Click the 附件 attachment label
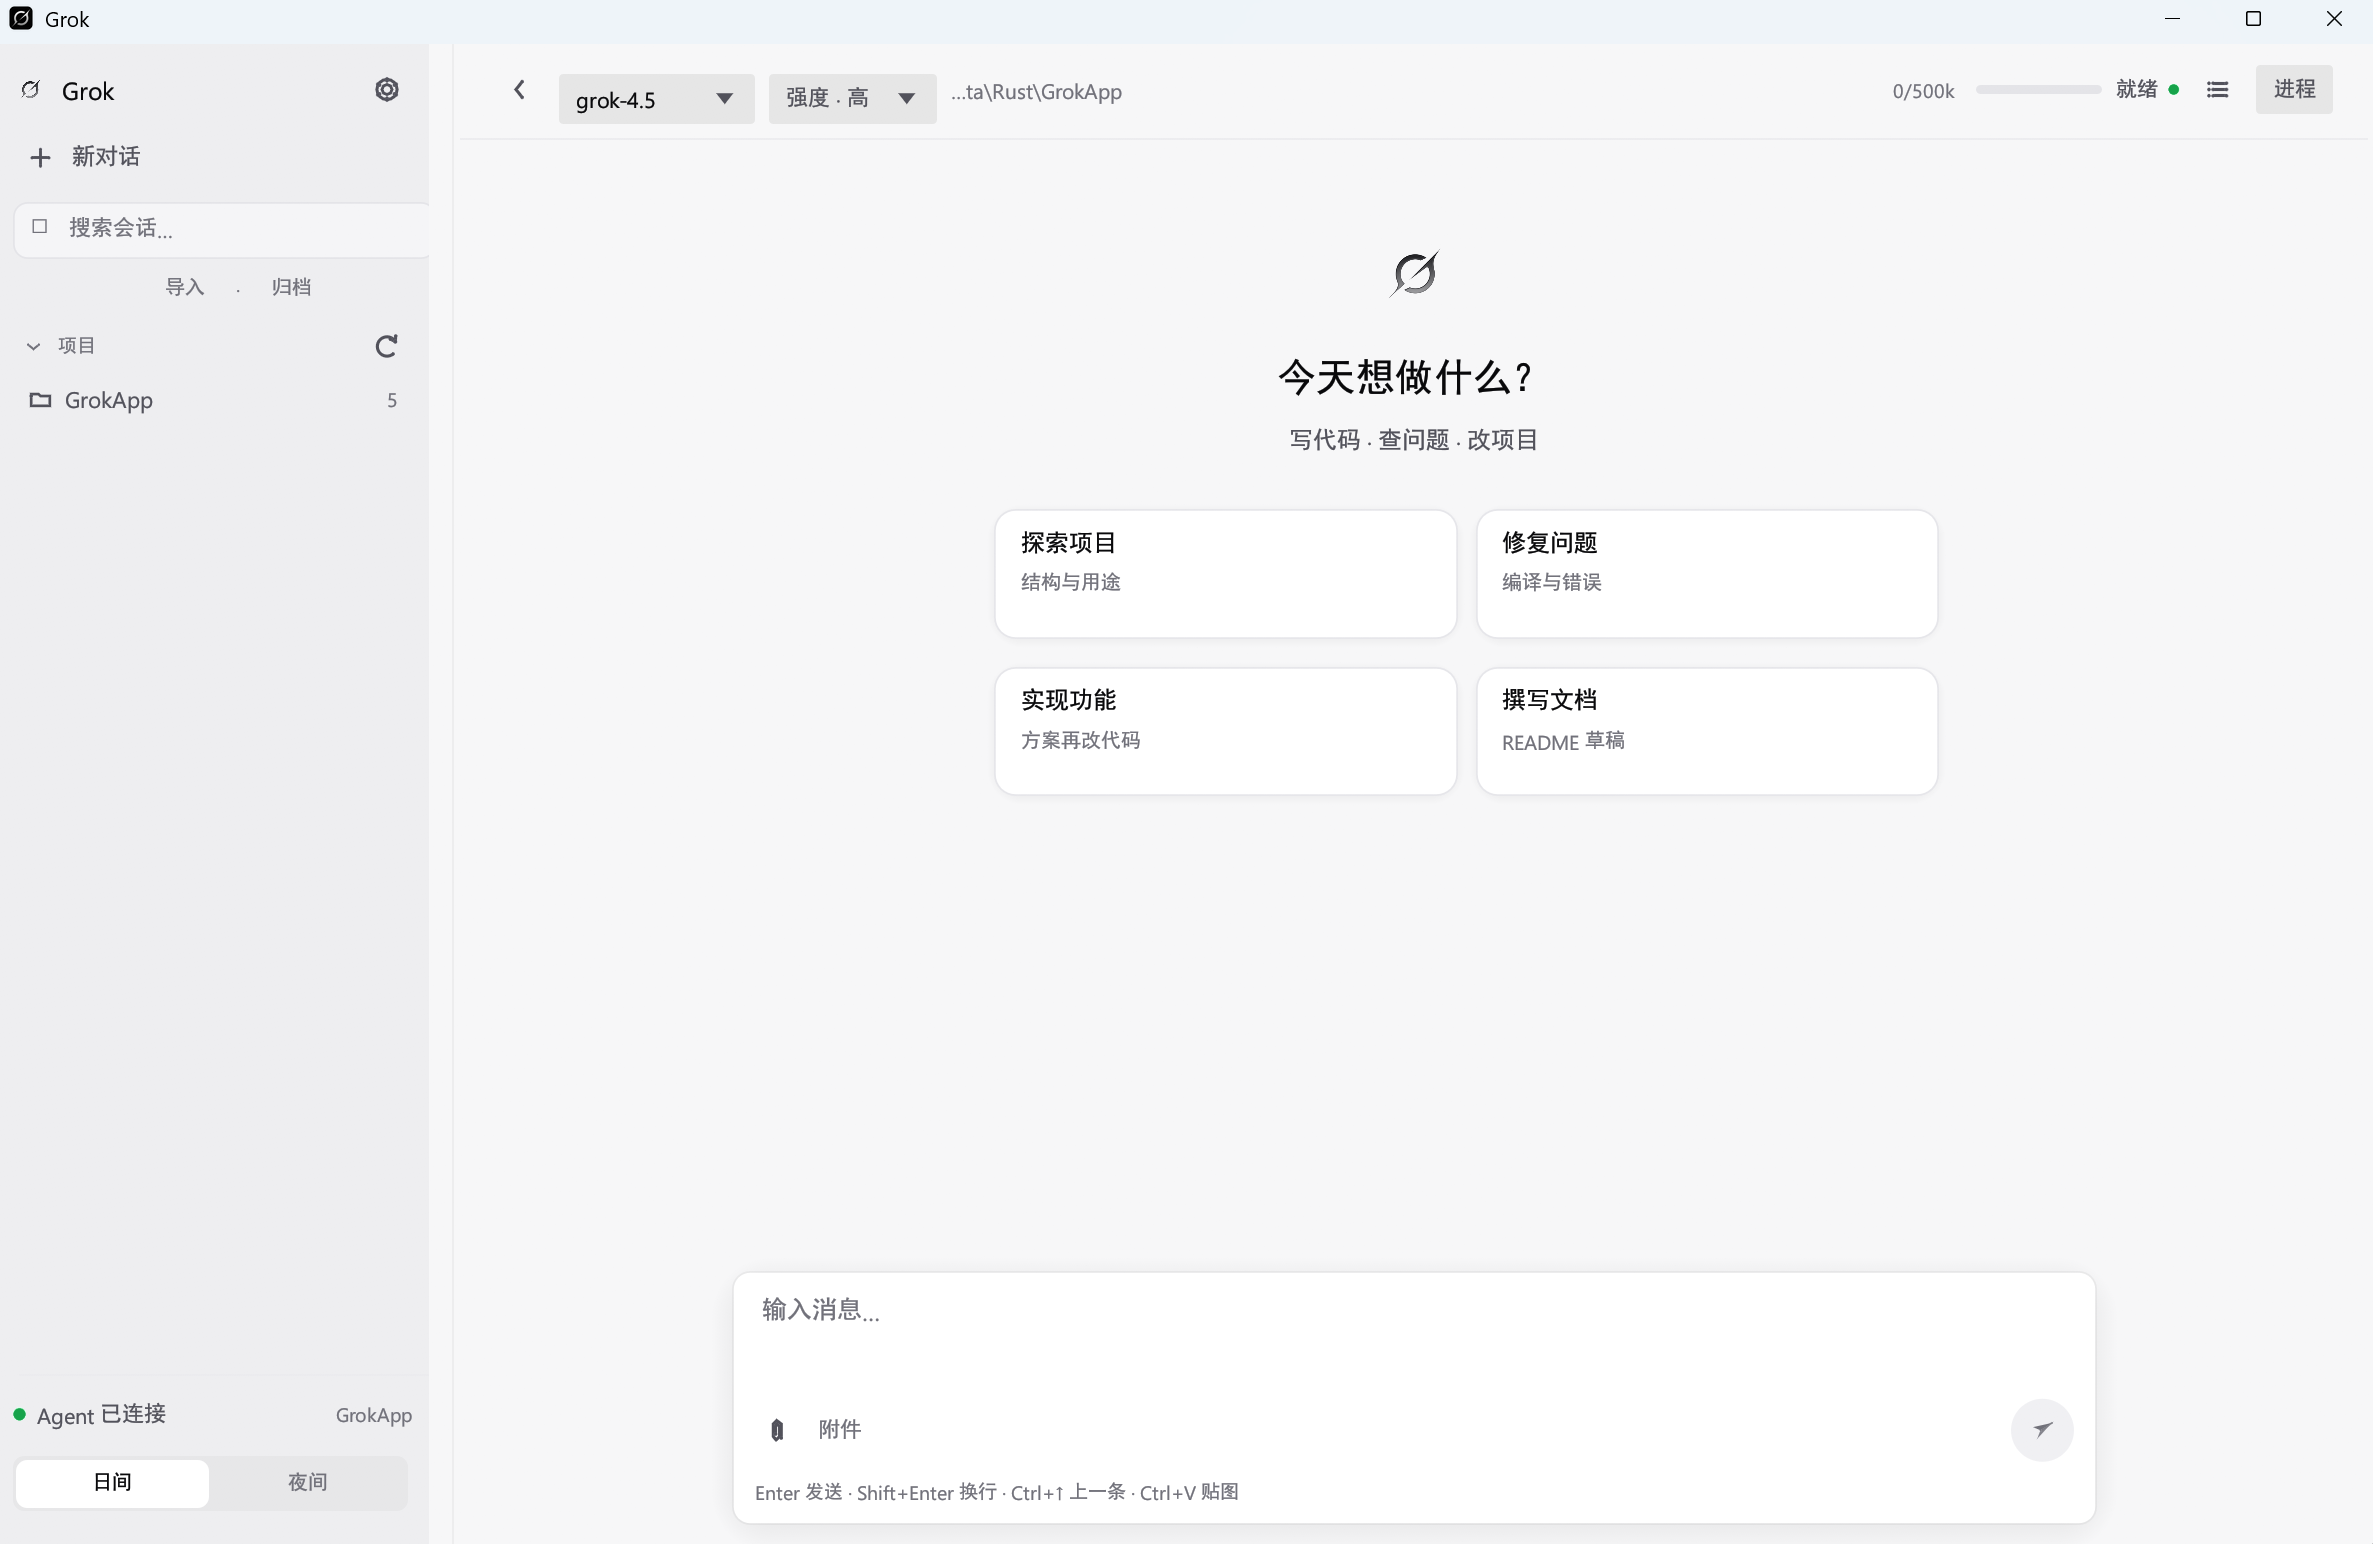 click(839, 1430)
